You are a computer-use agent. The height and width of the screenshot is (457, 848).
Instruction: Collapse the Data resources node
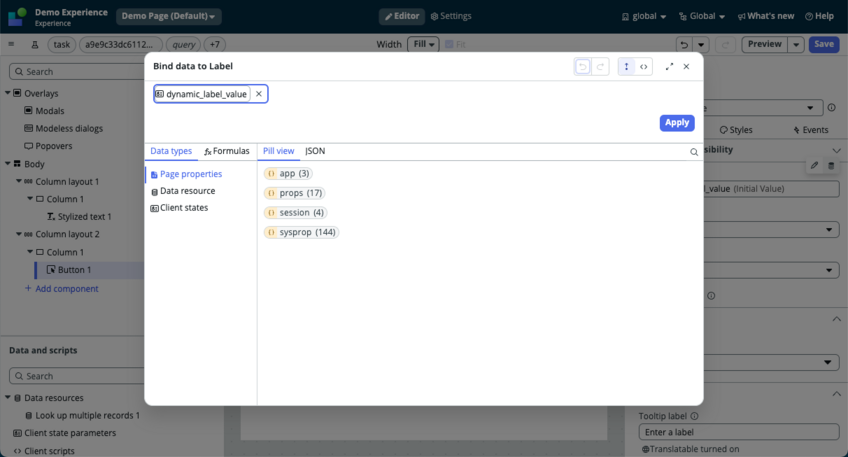8,398
